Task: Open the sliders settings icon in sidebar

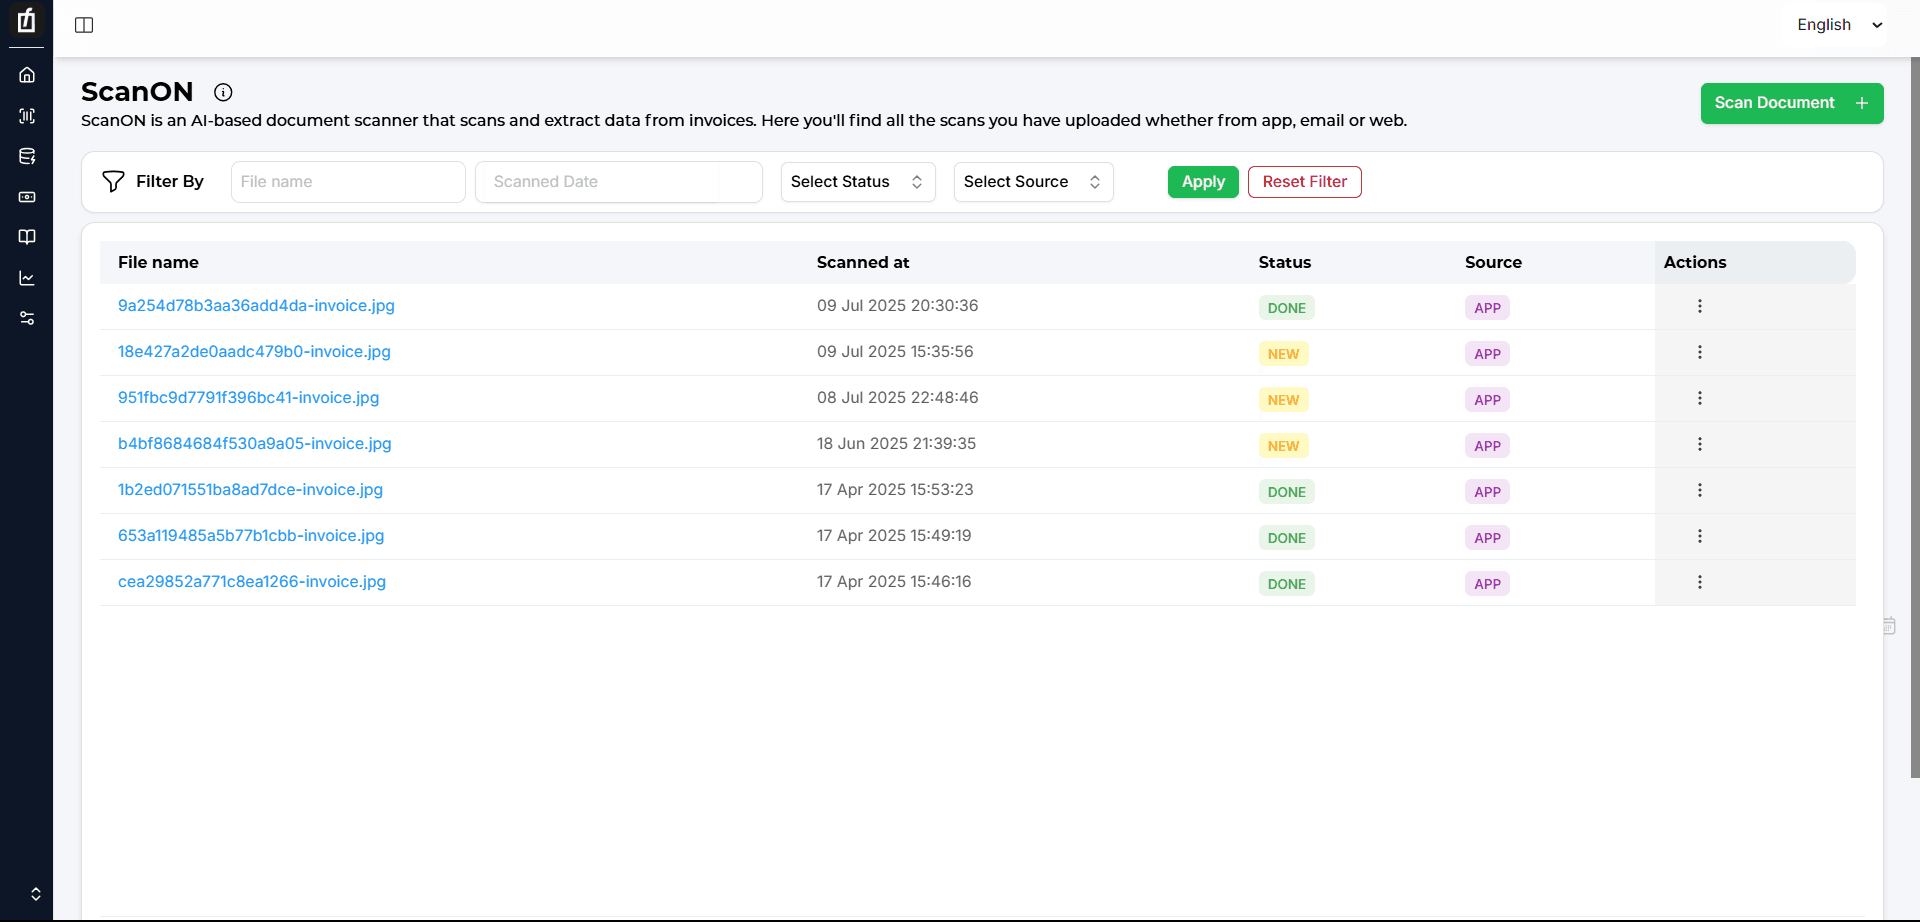Action: tap(27, 318)
